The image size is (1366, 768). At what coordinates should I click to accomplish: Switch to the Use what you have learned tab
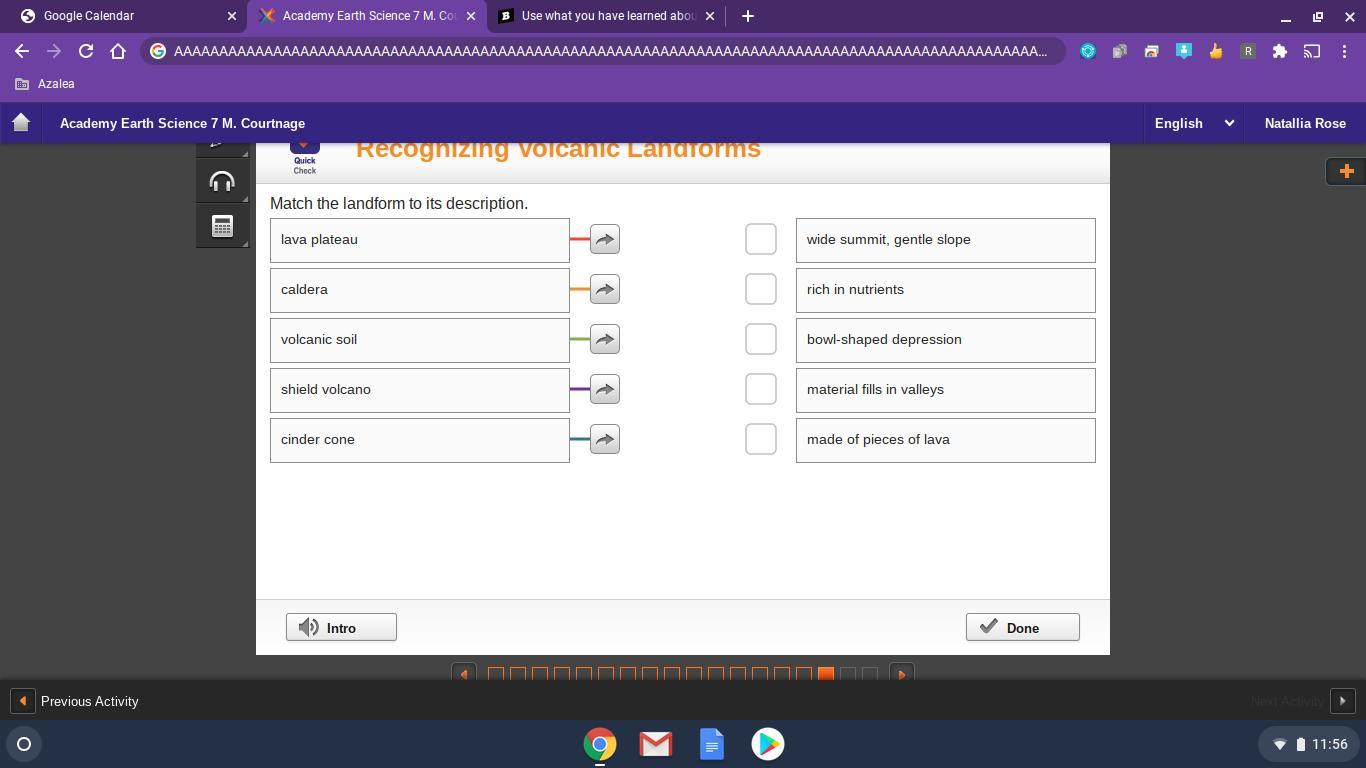click(x=608, y=16)
